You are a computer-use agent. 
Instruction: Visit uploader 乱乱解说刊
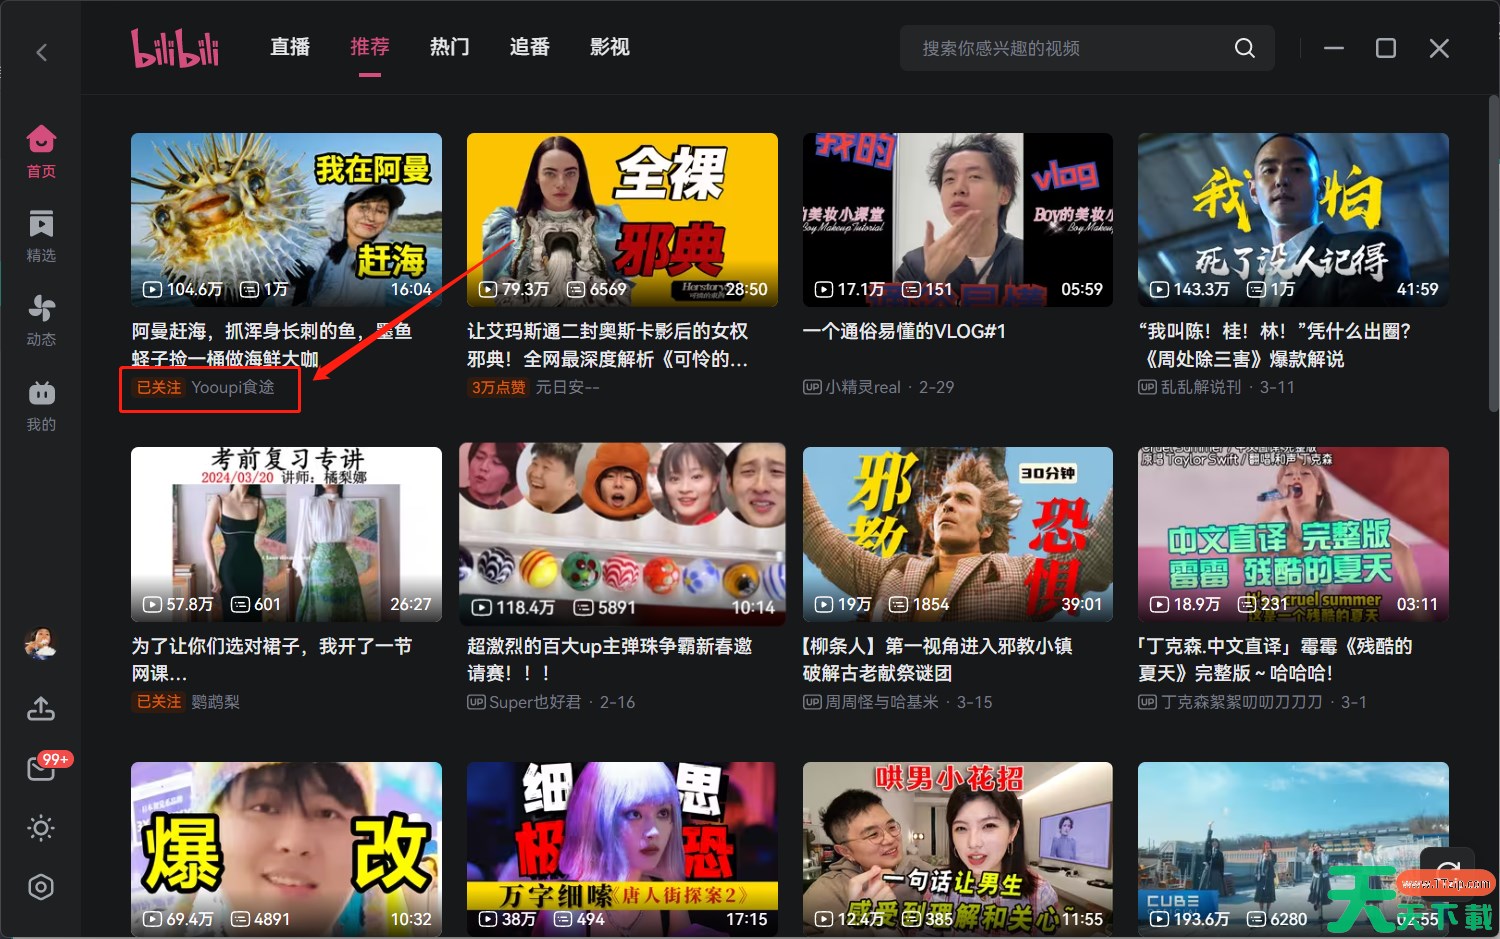click(1201, 387)
